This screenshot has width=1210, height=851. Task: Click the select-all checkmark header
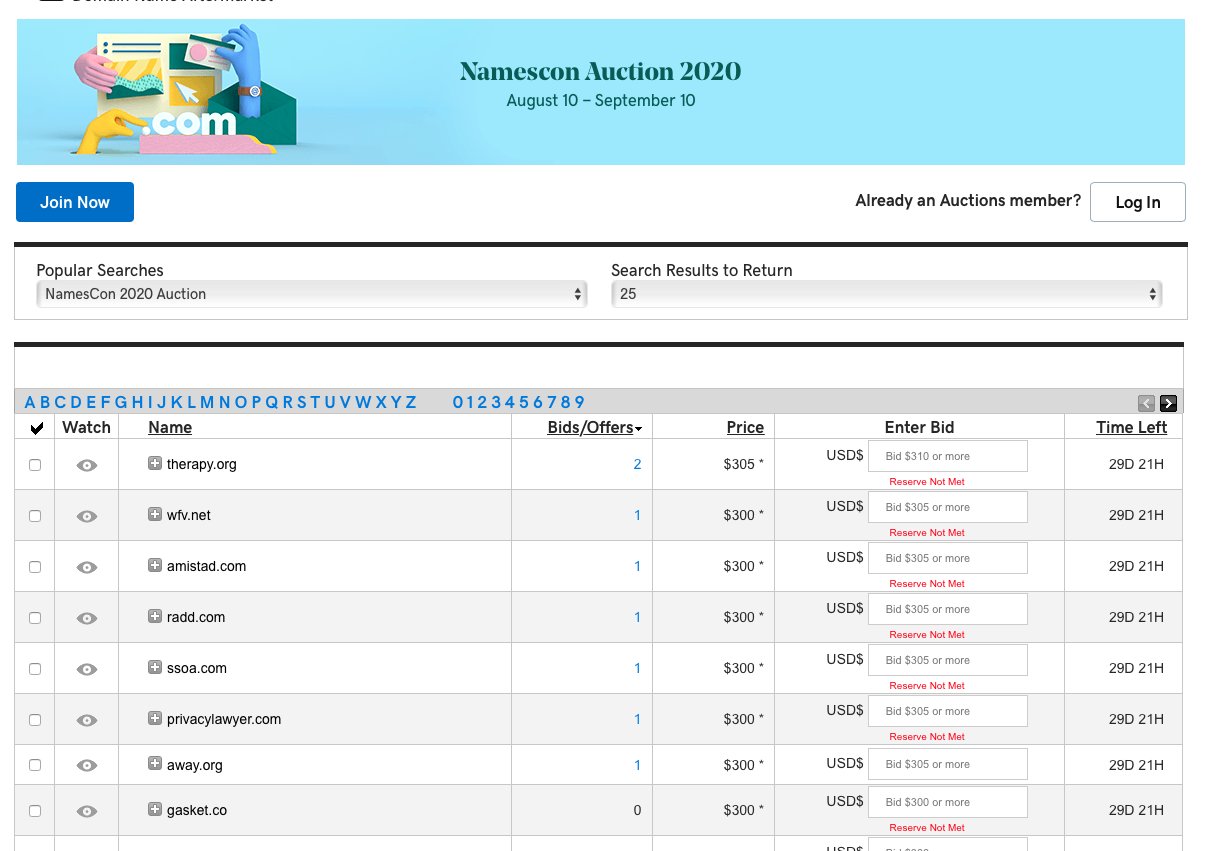coord(37,428)
